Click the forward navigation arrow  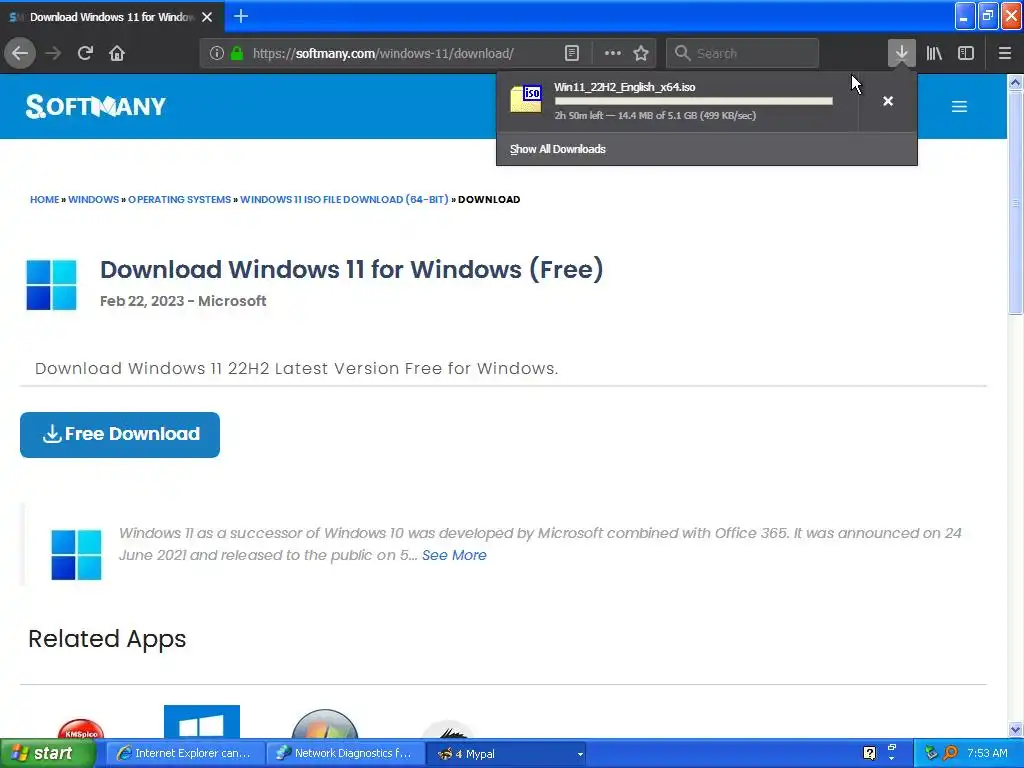(x=53, y=53)
